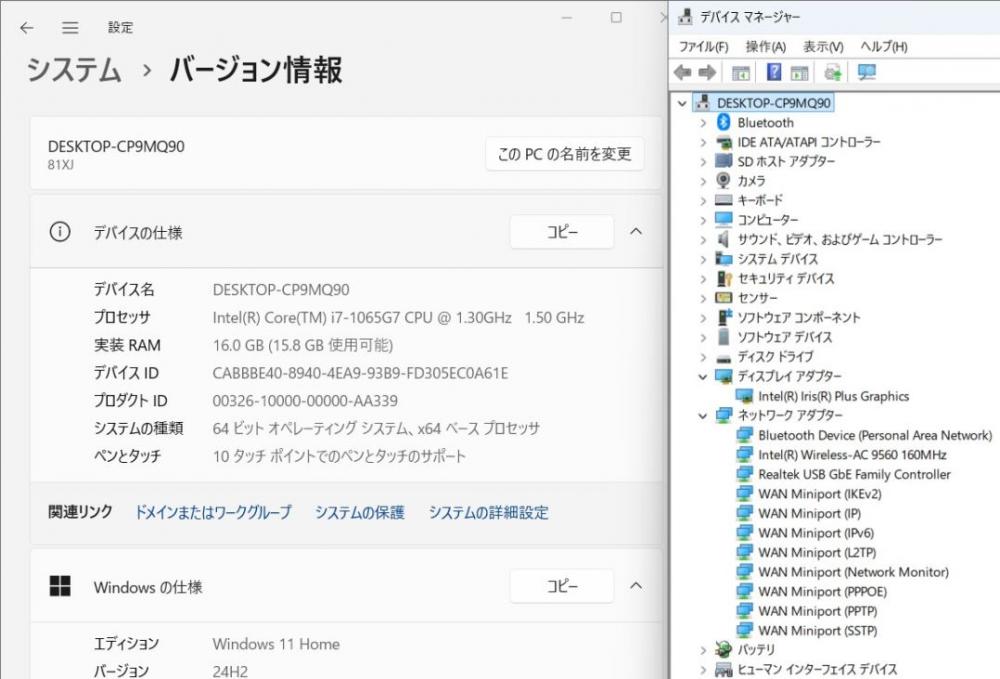This screenshot has height=679, width=1000.
Task: Click the info icon beside デバイスの仕様
Action: click(60, 231)
